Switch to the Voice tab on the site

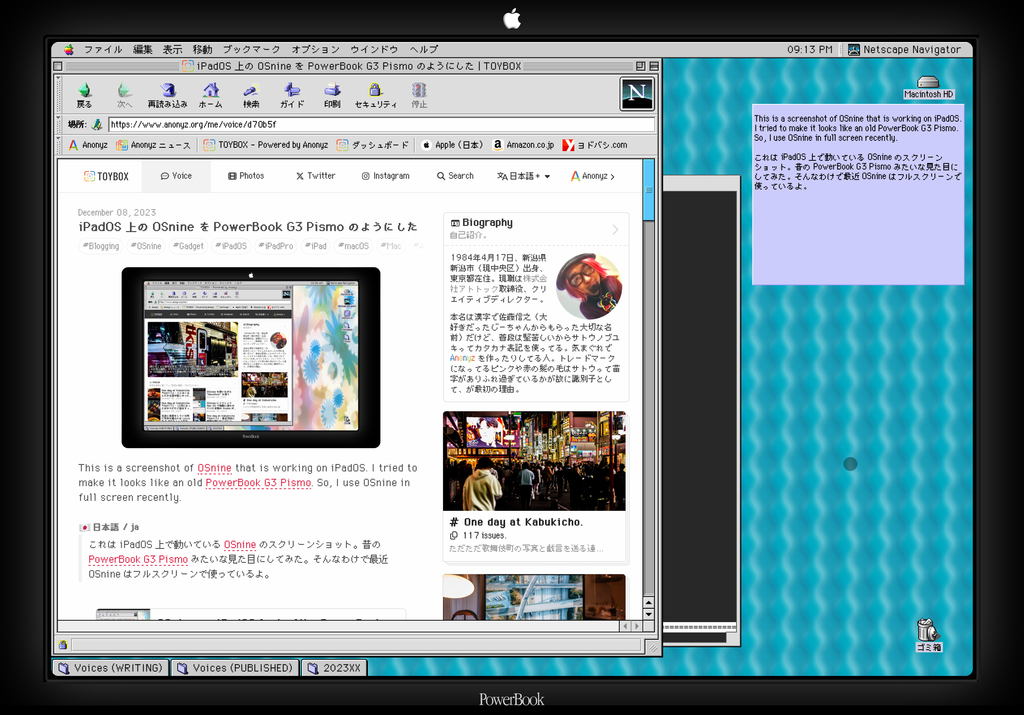click(x=176, y=176)
